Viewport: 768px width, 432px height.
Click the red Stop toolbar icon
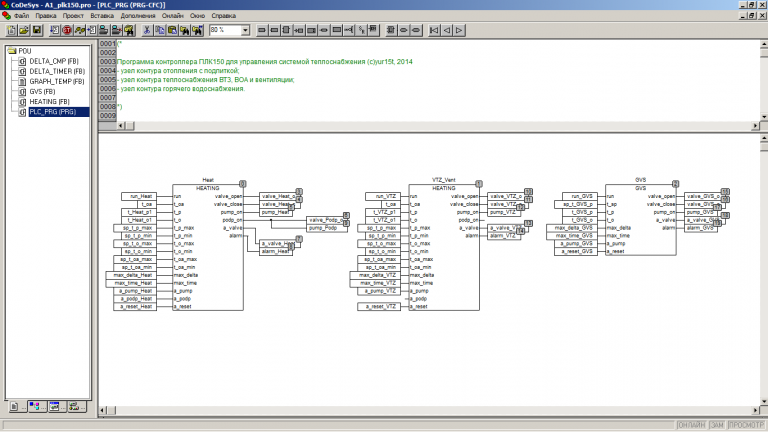point(65,31)
